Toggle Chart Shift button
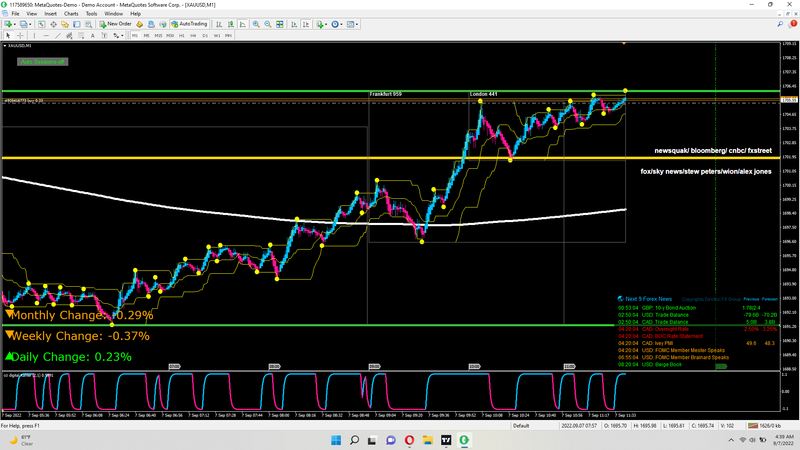This screenshot has width=800, height=450. pyautogui.click(x=306, y=24)
